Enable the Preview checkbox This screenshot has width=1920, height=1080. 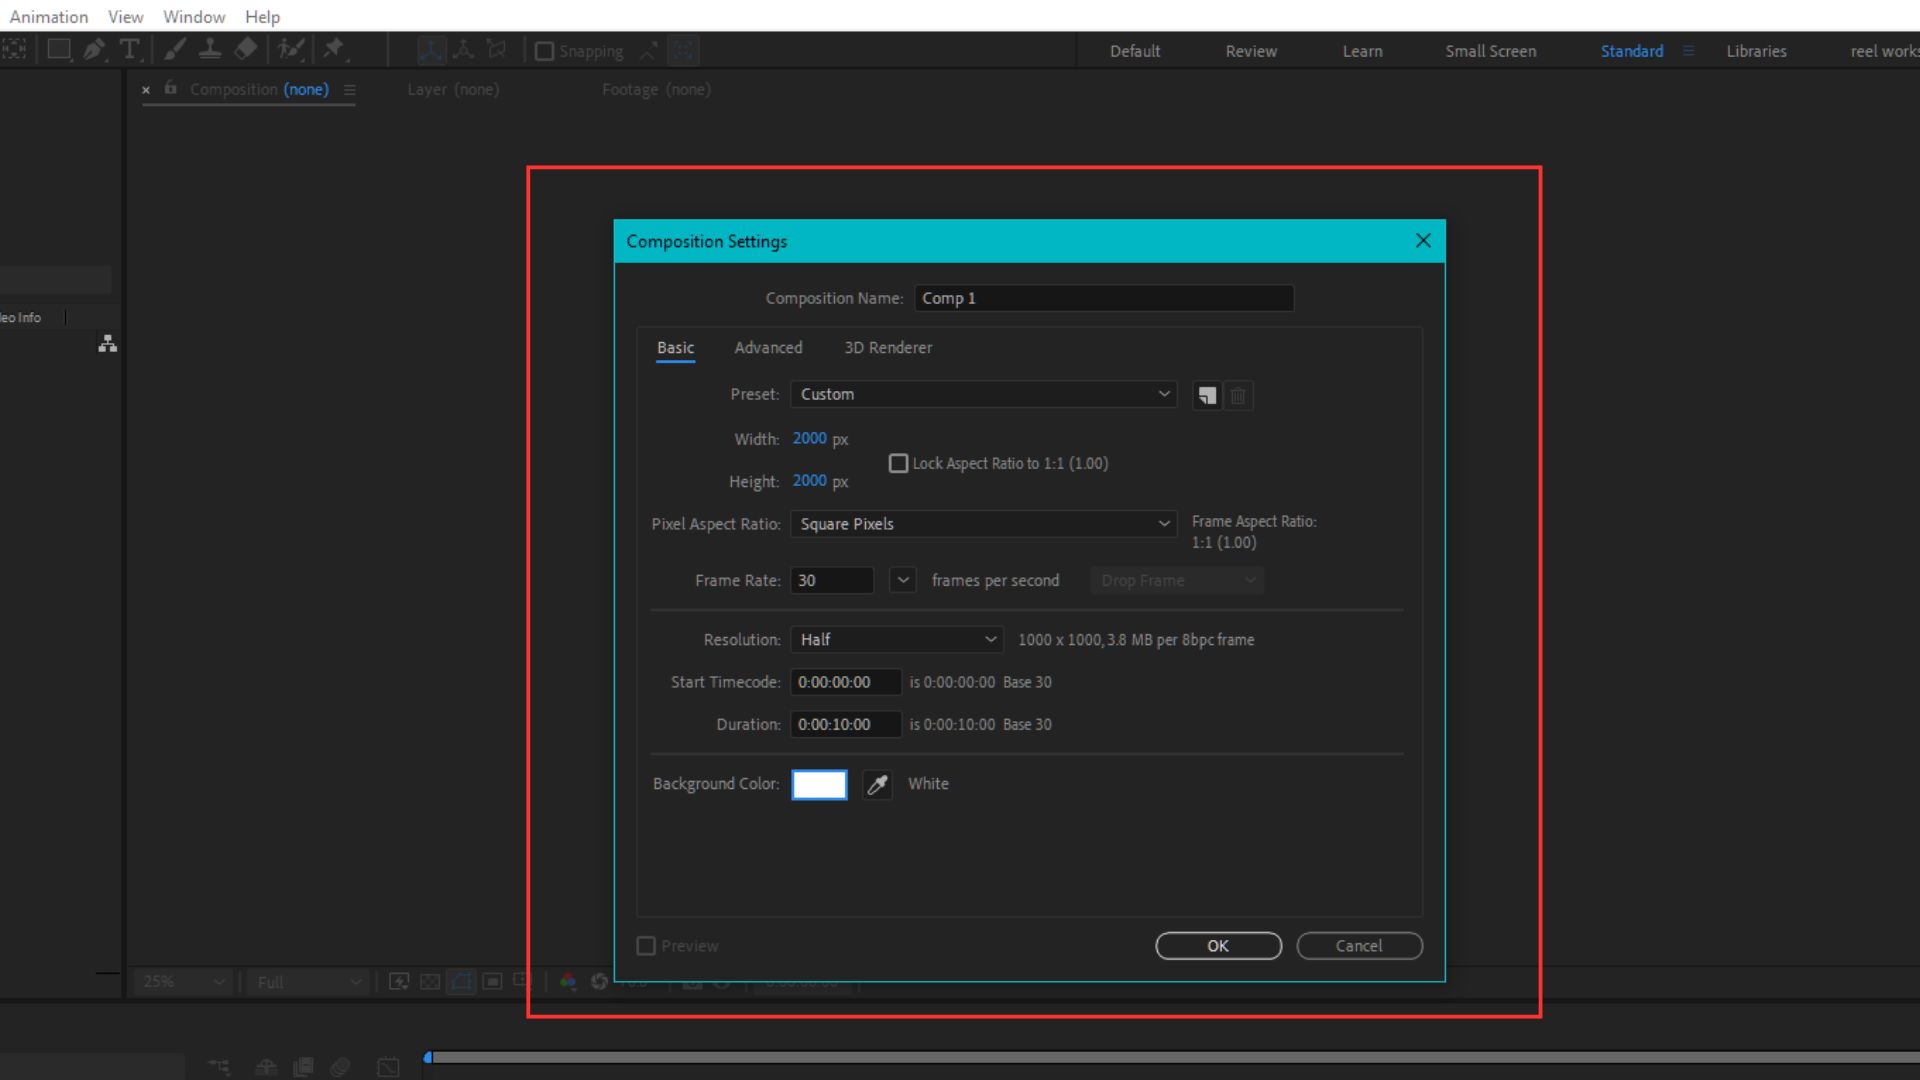645,945
